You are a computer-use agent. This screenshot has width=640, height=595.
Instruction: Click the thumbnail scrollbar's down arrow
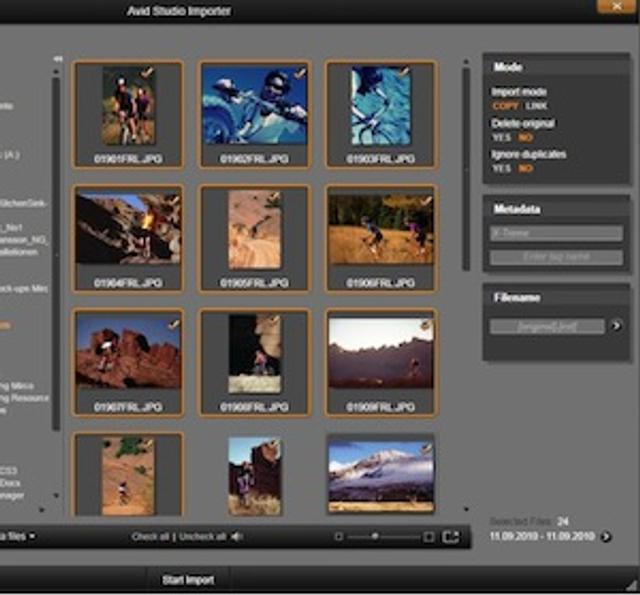(x=466, y=509)
